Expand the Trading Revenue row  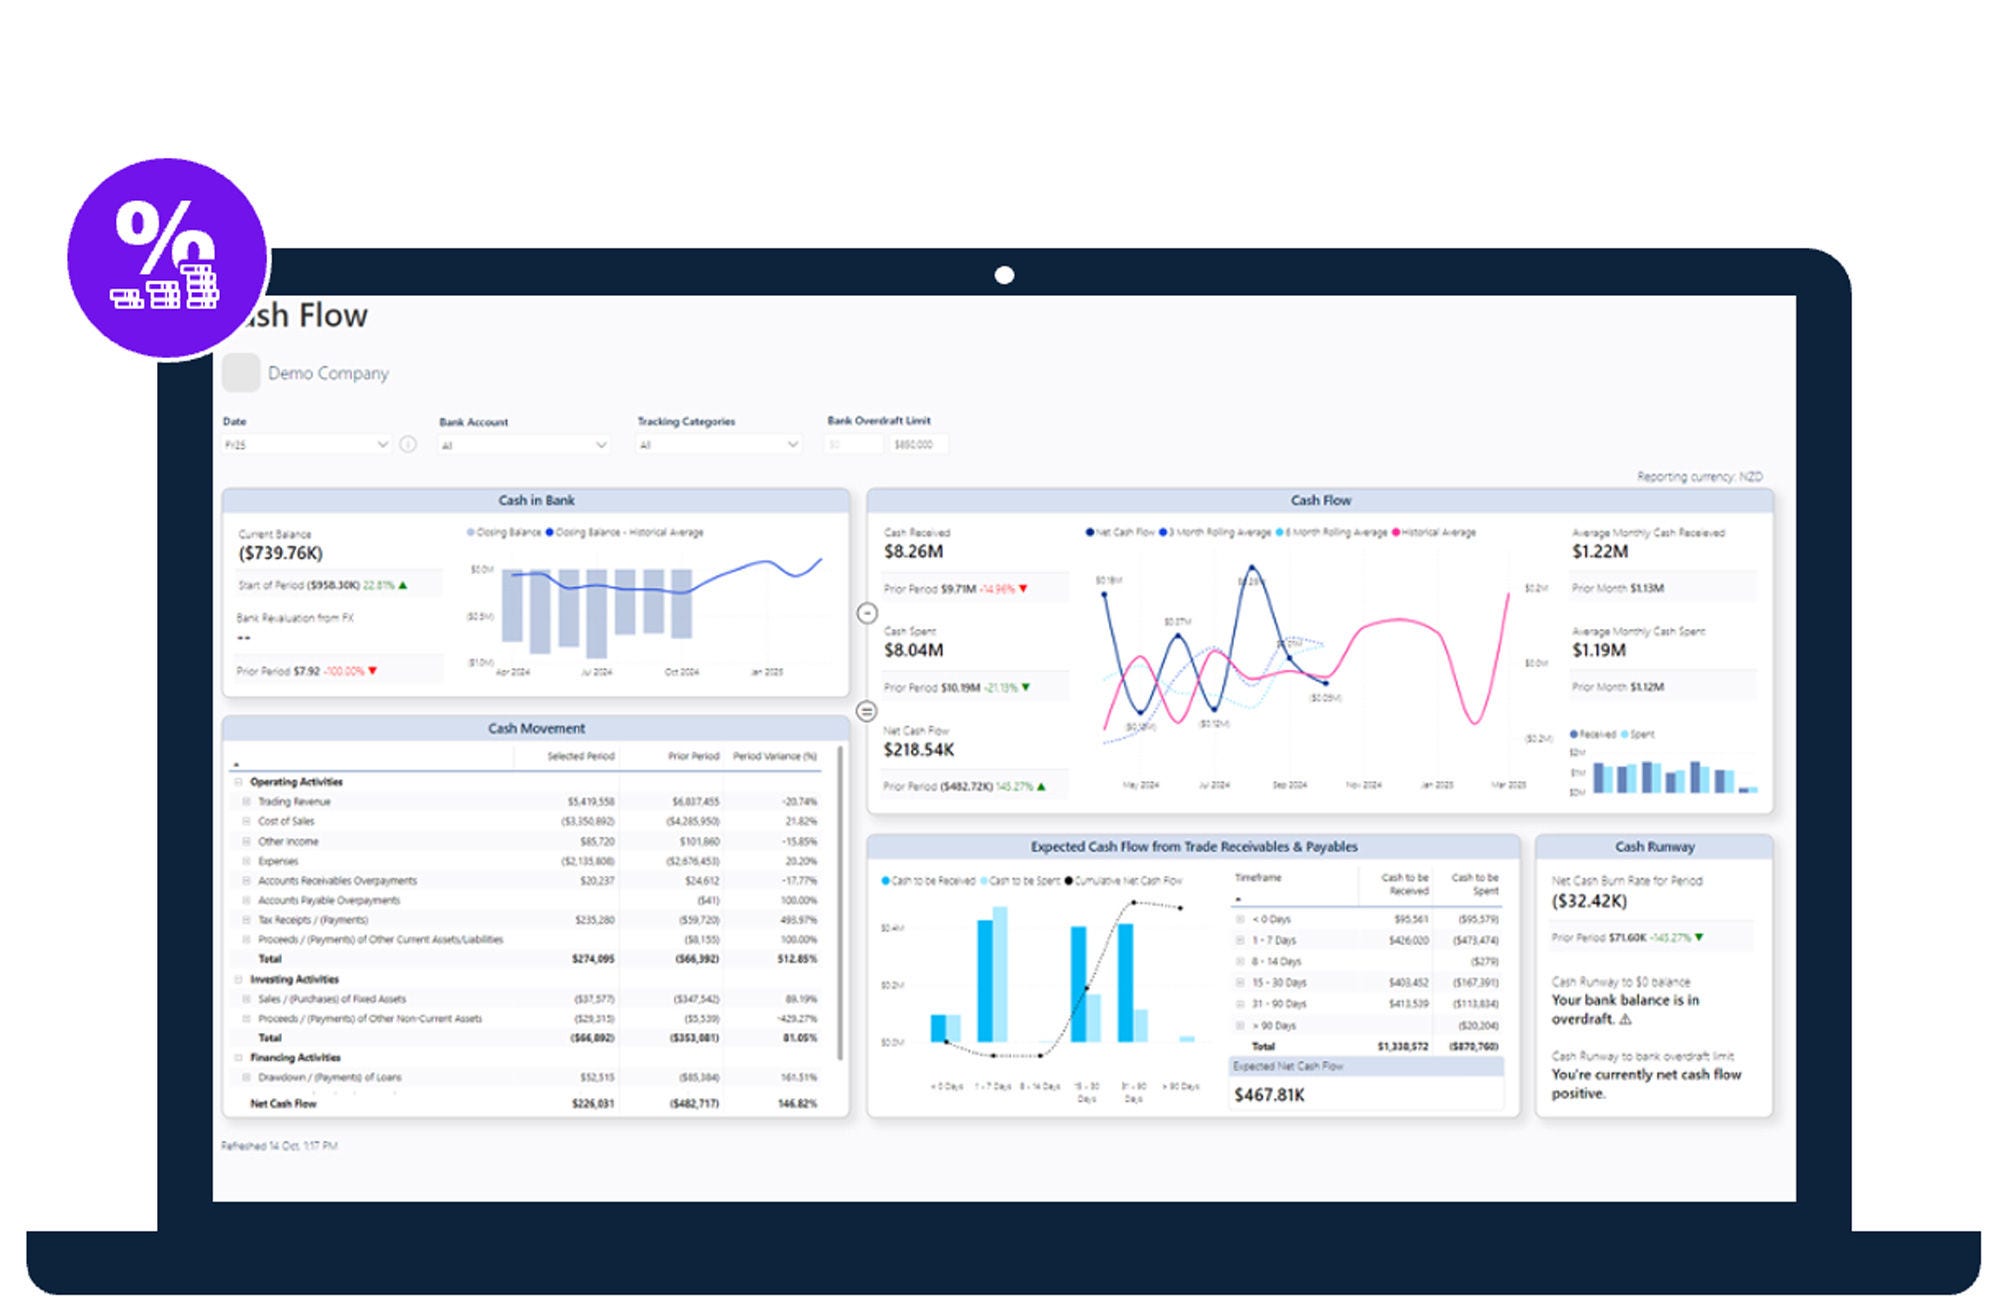[x=246, y=801]
